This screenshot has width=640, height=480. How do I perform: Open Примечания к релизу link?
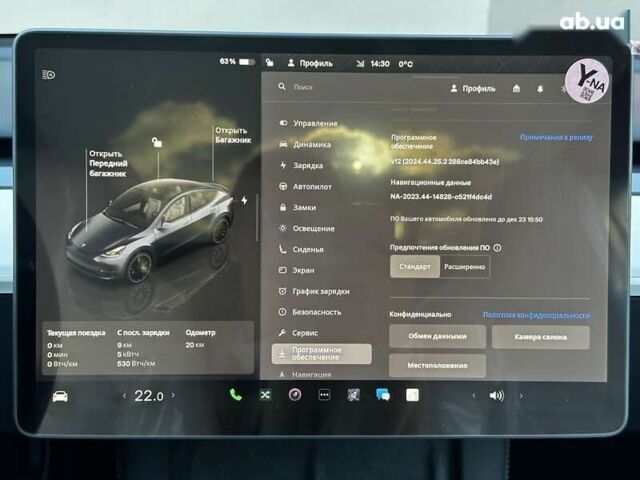556,138
